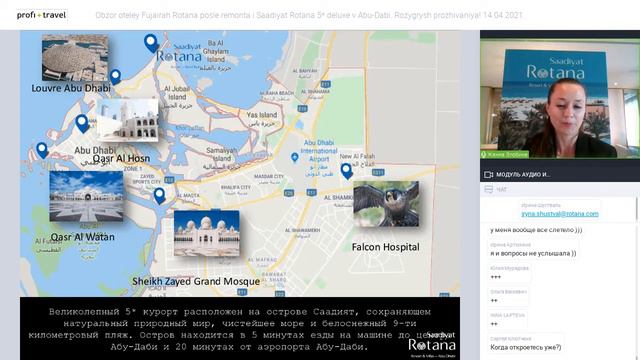Click chat message 'я и вопросы не услышала ))'
The width and height of the screenshot is (640, 360).
[533, 253]
